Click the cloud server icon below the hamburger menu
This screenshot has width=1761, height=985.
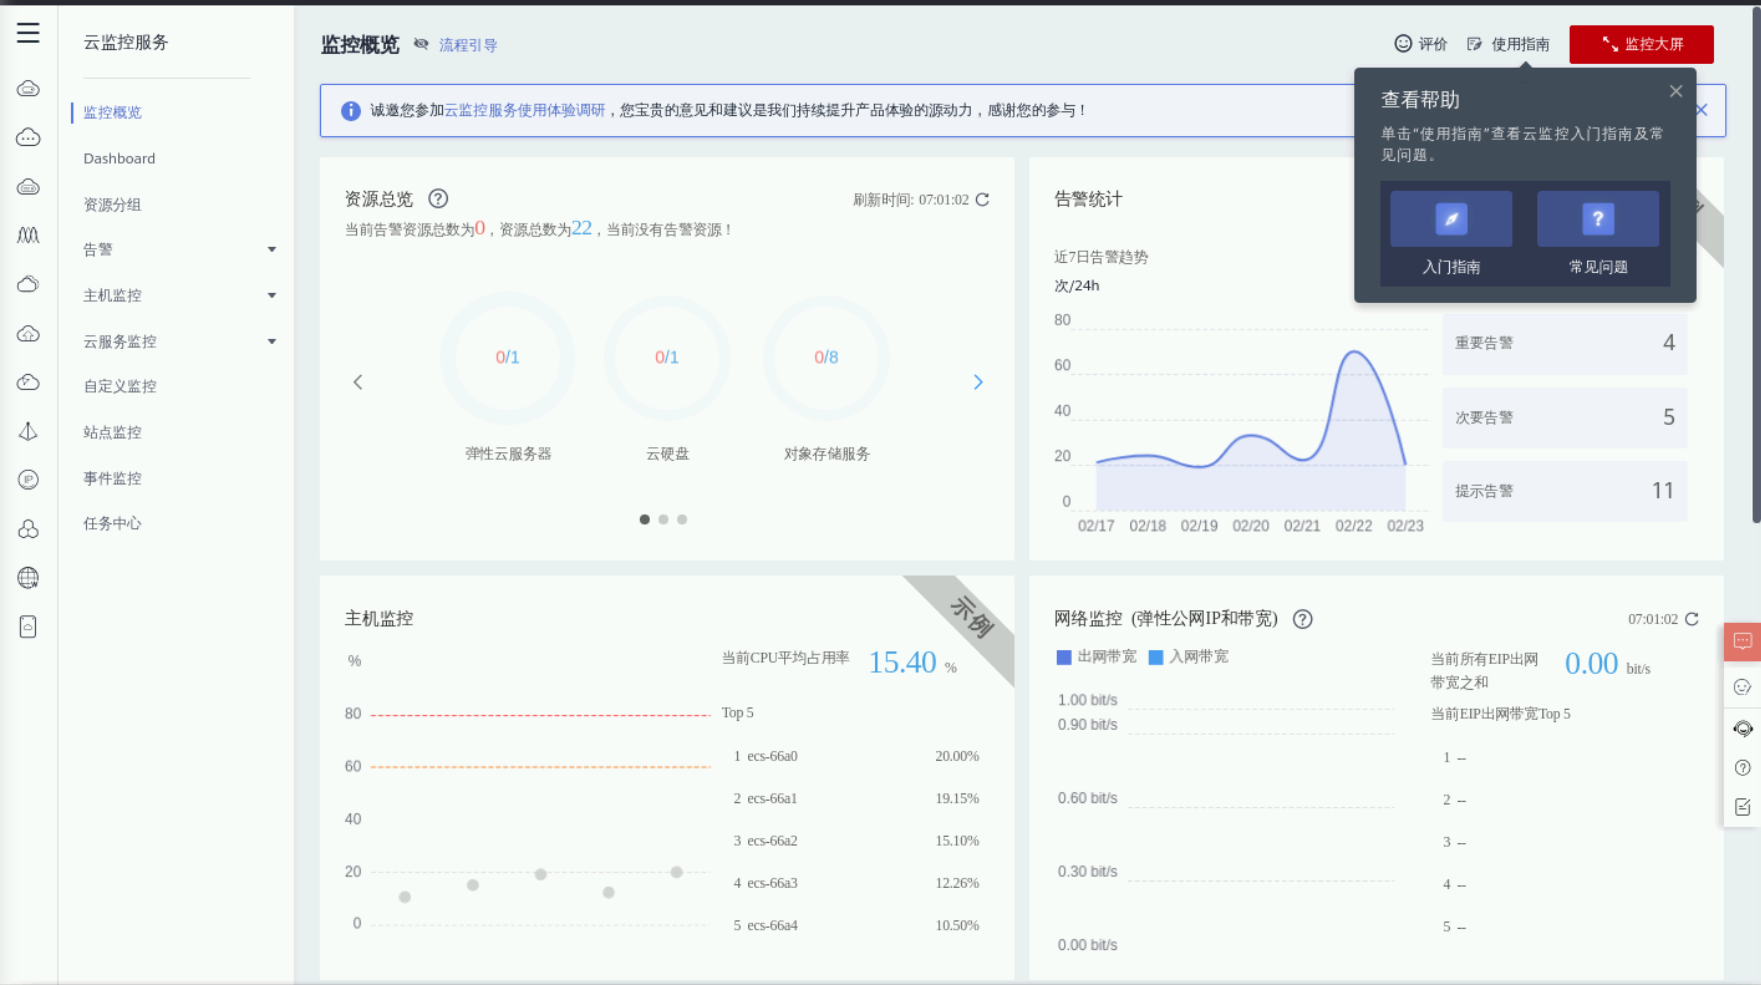pos(28,89)
